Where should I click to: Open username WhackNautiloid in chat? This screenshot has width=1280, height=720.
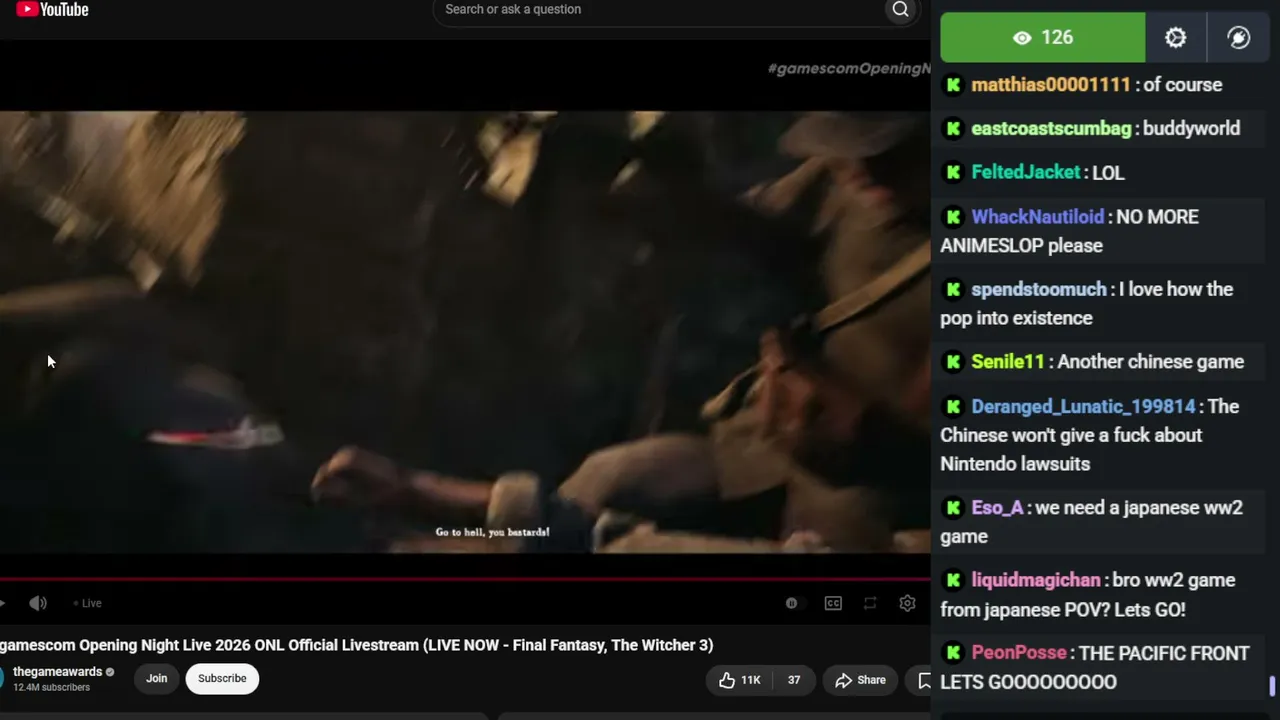1038,217
